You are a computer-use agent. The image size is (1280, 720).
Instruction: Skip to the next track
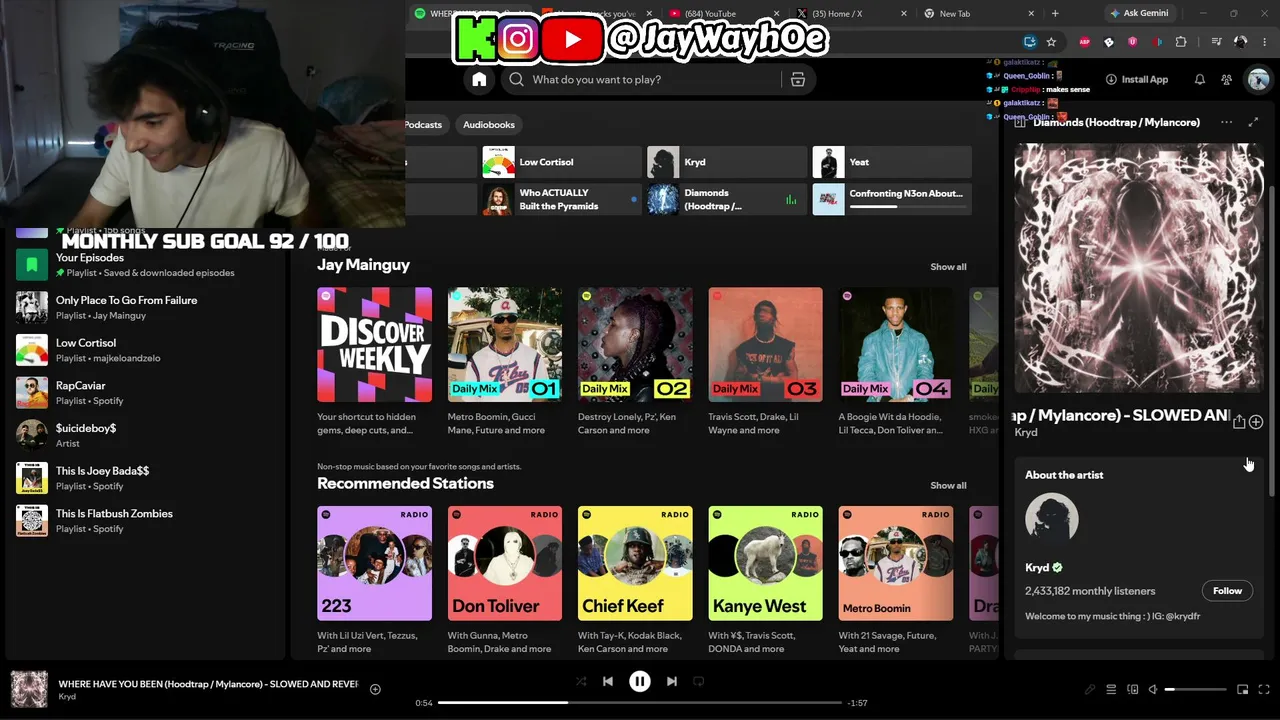pyautogui.click(x=672, y=681)
